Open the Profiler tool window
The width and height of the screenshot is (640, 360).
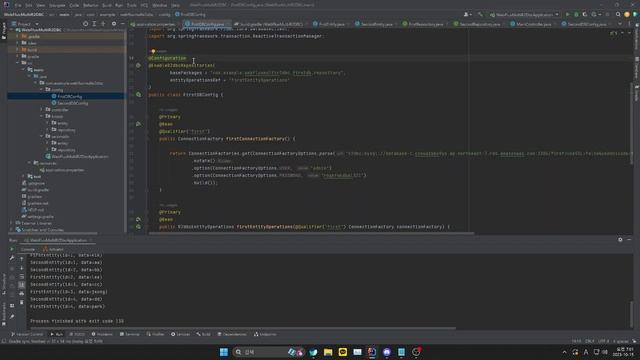coord(156,334)
